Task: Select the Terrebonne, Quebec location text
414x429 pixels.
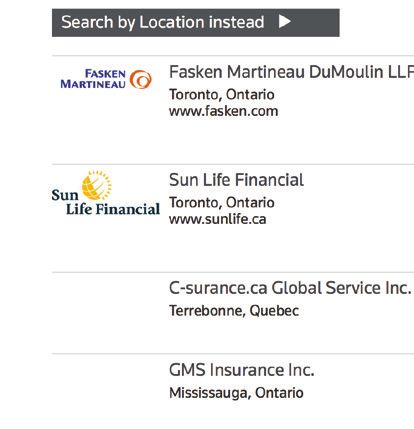Action: coord(234,311)
